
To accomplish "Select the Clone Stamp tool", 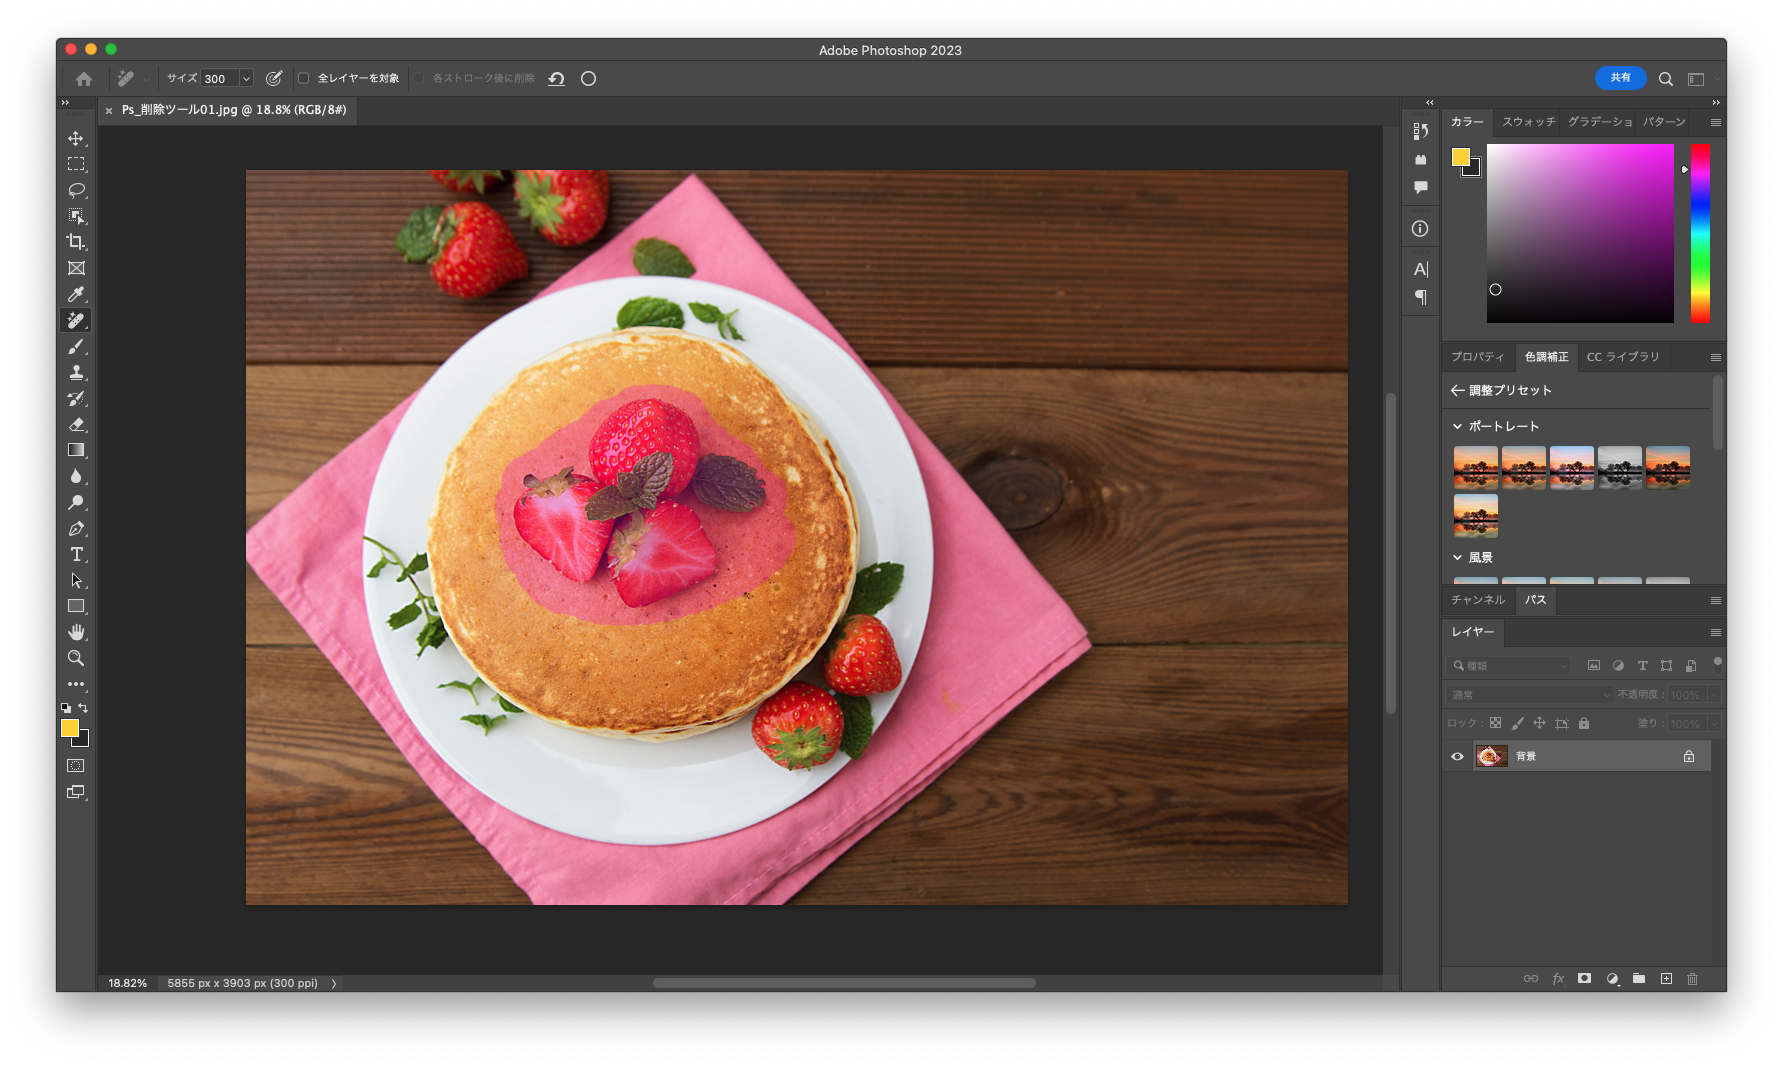I will pos(76,372).
